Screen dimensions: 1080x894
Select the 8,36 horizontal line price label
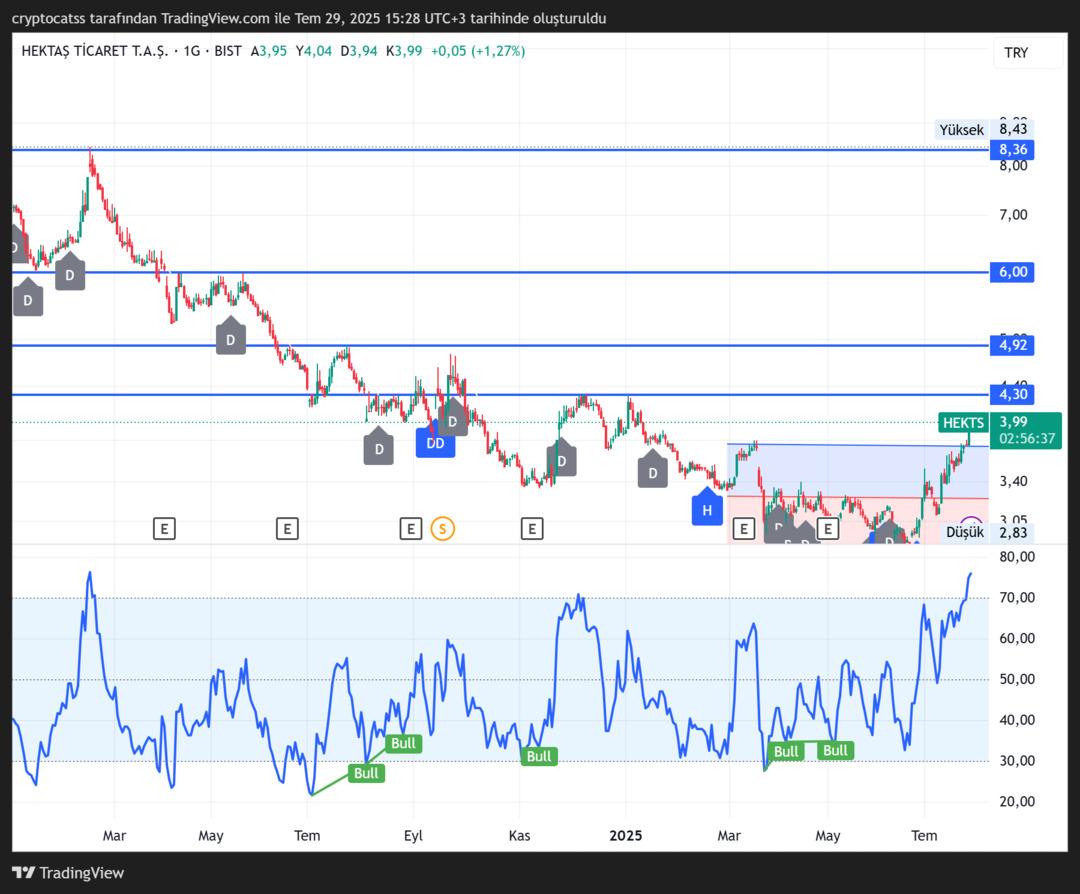(x=1012, y=149)
